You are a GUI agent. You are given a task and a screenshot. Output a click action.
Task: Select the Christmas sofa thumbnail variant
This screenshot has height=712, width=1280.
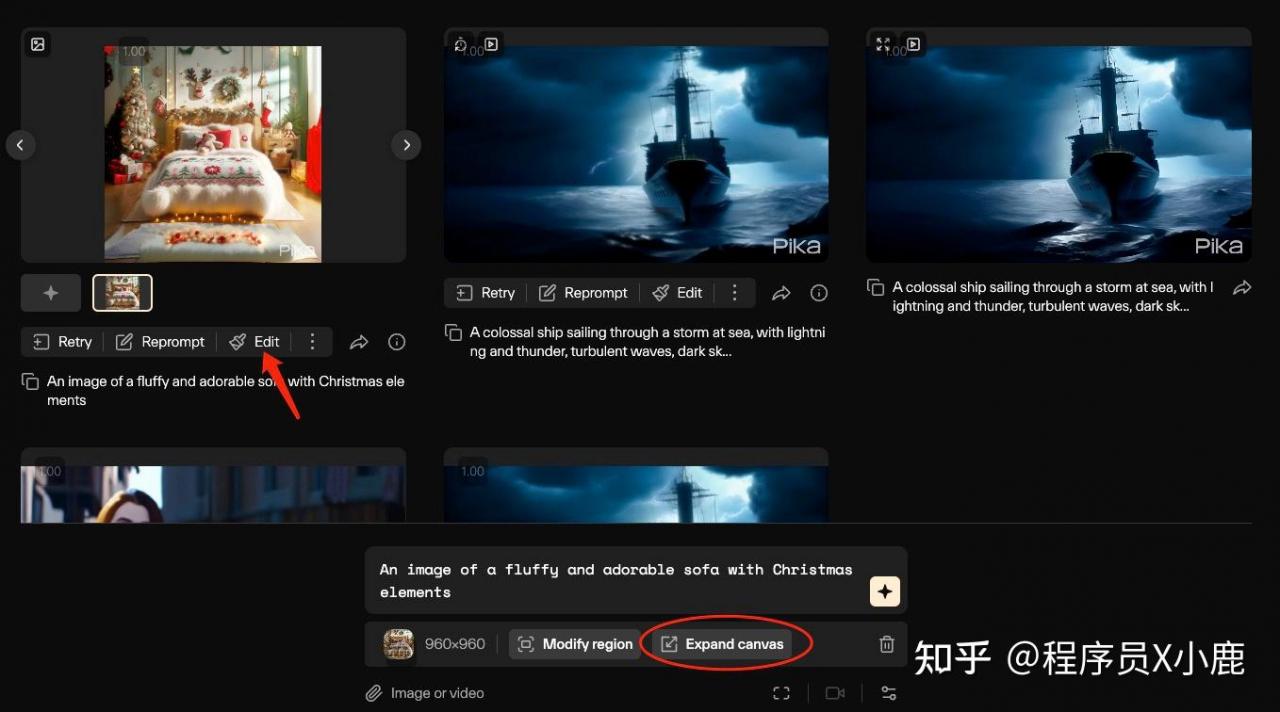[x=122, y=293]
